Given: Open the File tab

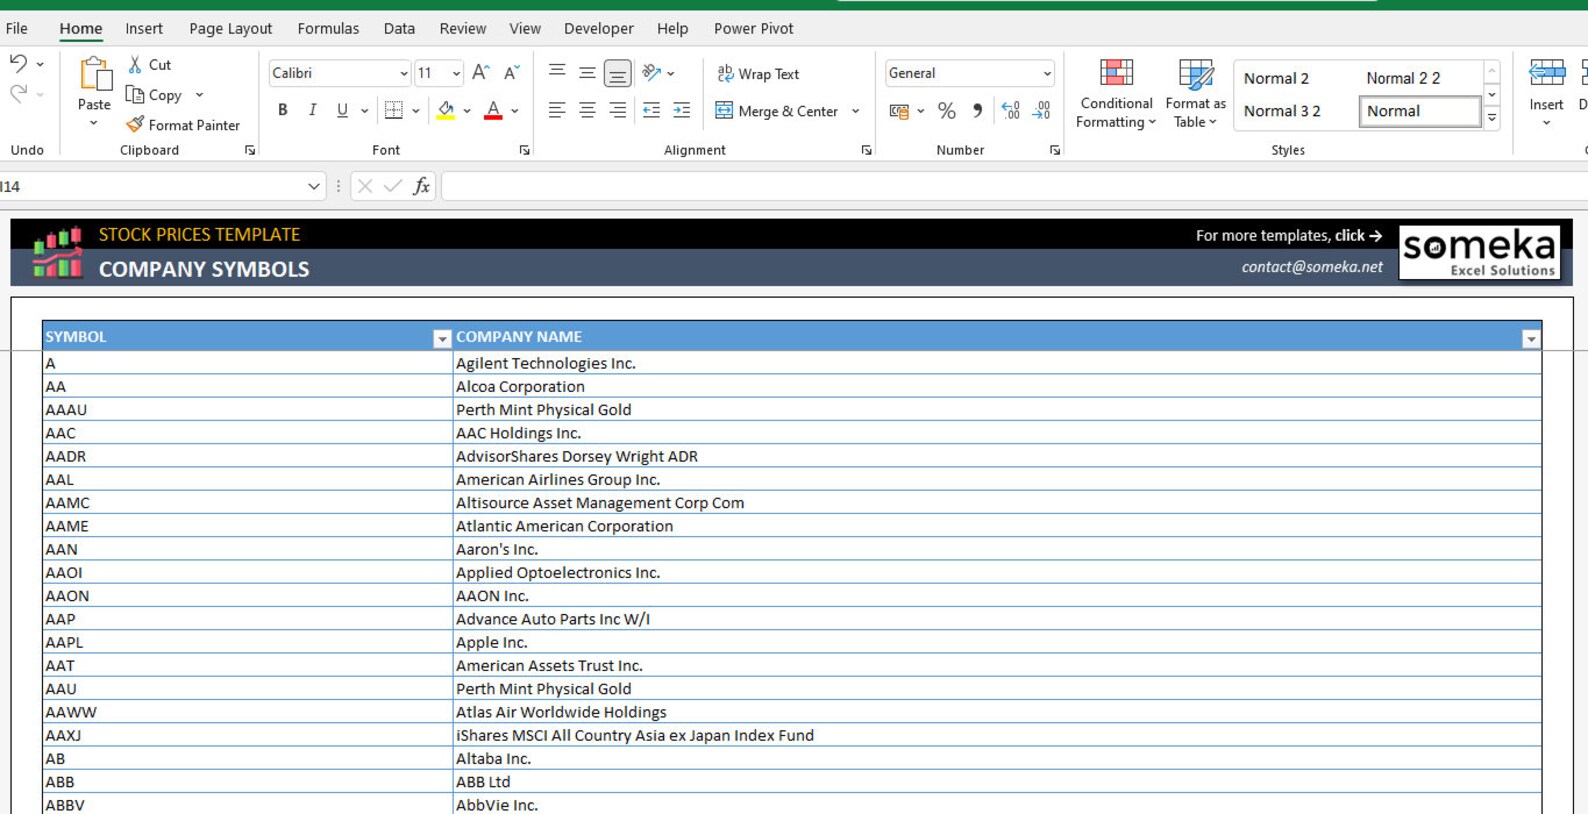Looking at the screenshot, I should (x=17, y=28).
